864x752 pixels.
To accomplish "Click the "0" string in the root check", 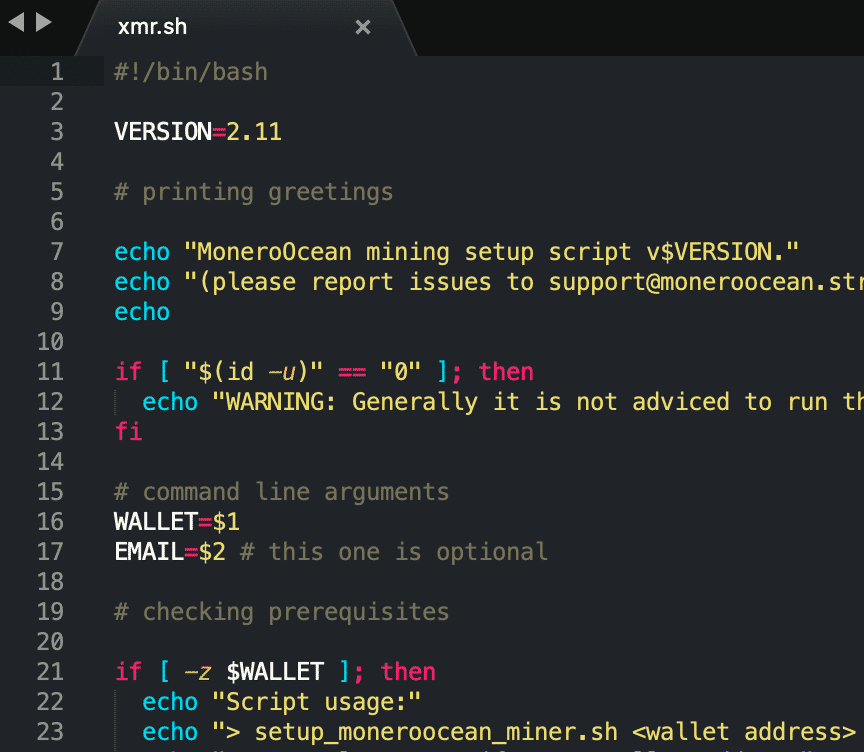I will [x=401, y=372].
